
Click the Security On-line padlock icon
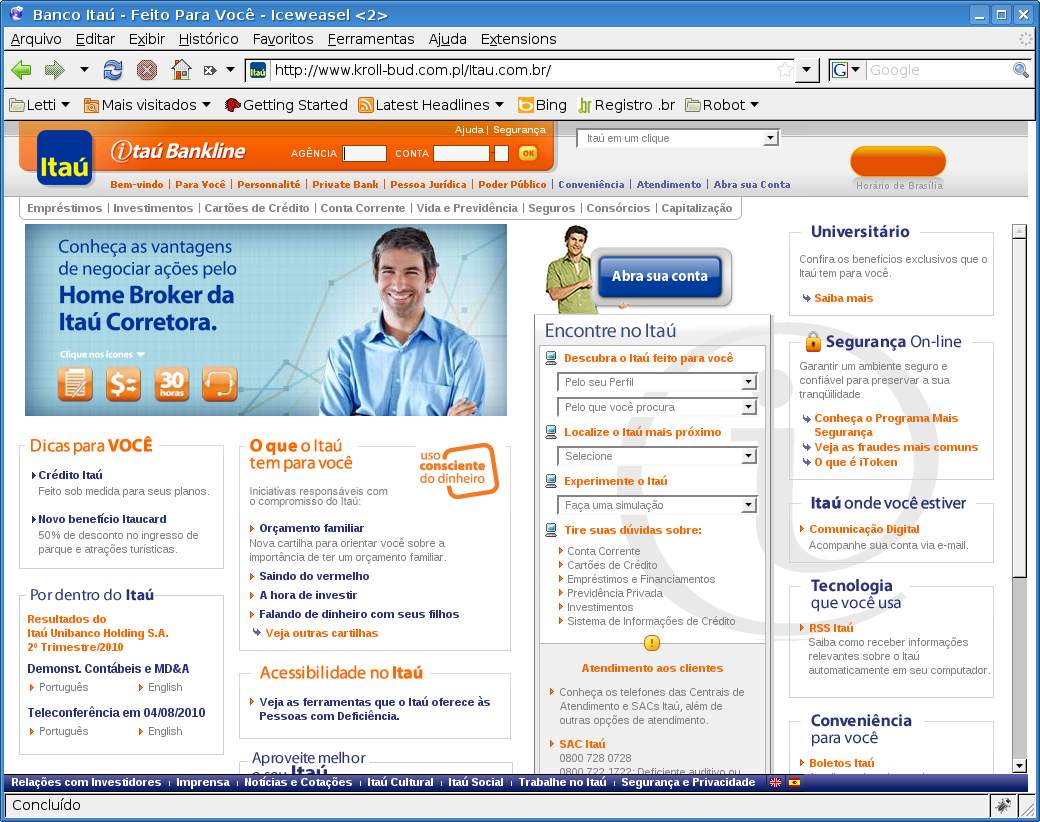(x=813, y=342)
